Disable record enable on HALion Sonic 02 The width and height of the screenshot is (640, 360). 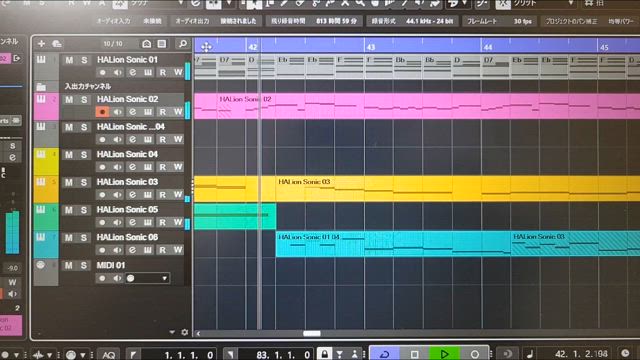click(x=102, y=111)
